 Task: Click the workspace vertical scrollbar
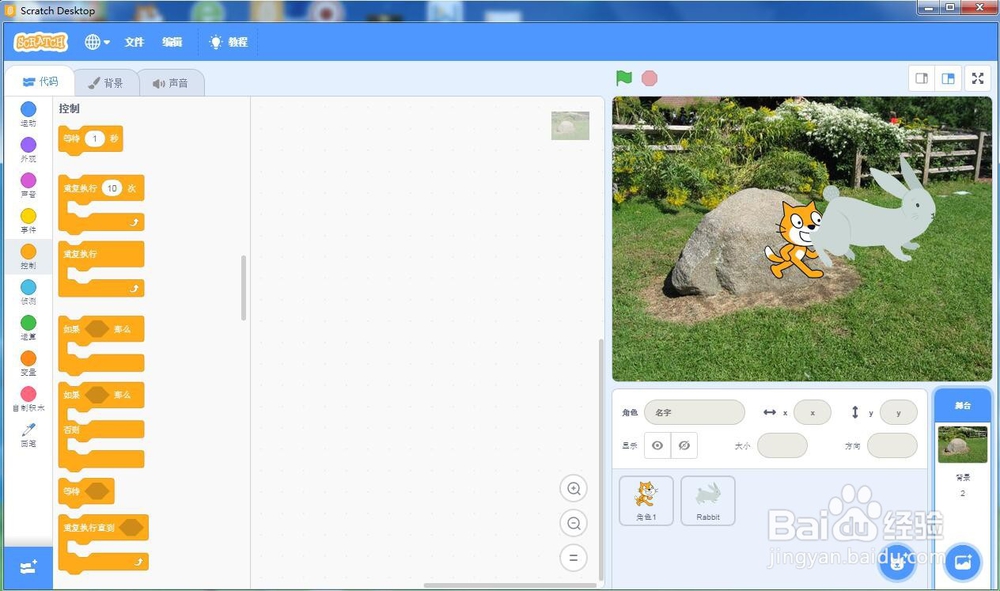point(600,461)
